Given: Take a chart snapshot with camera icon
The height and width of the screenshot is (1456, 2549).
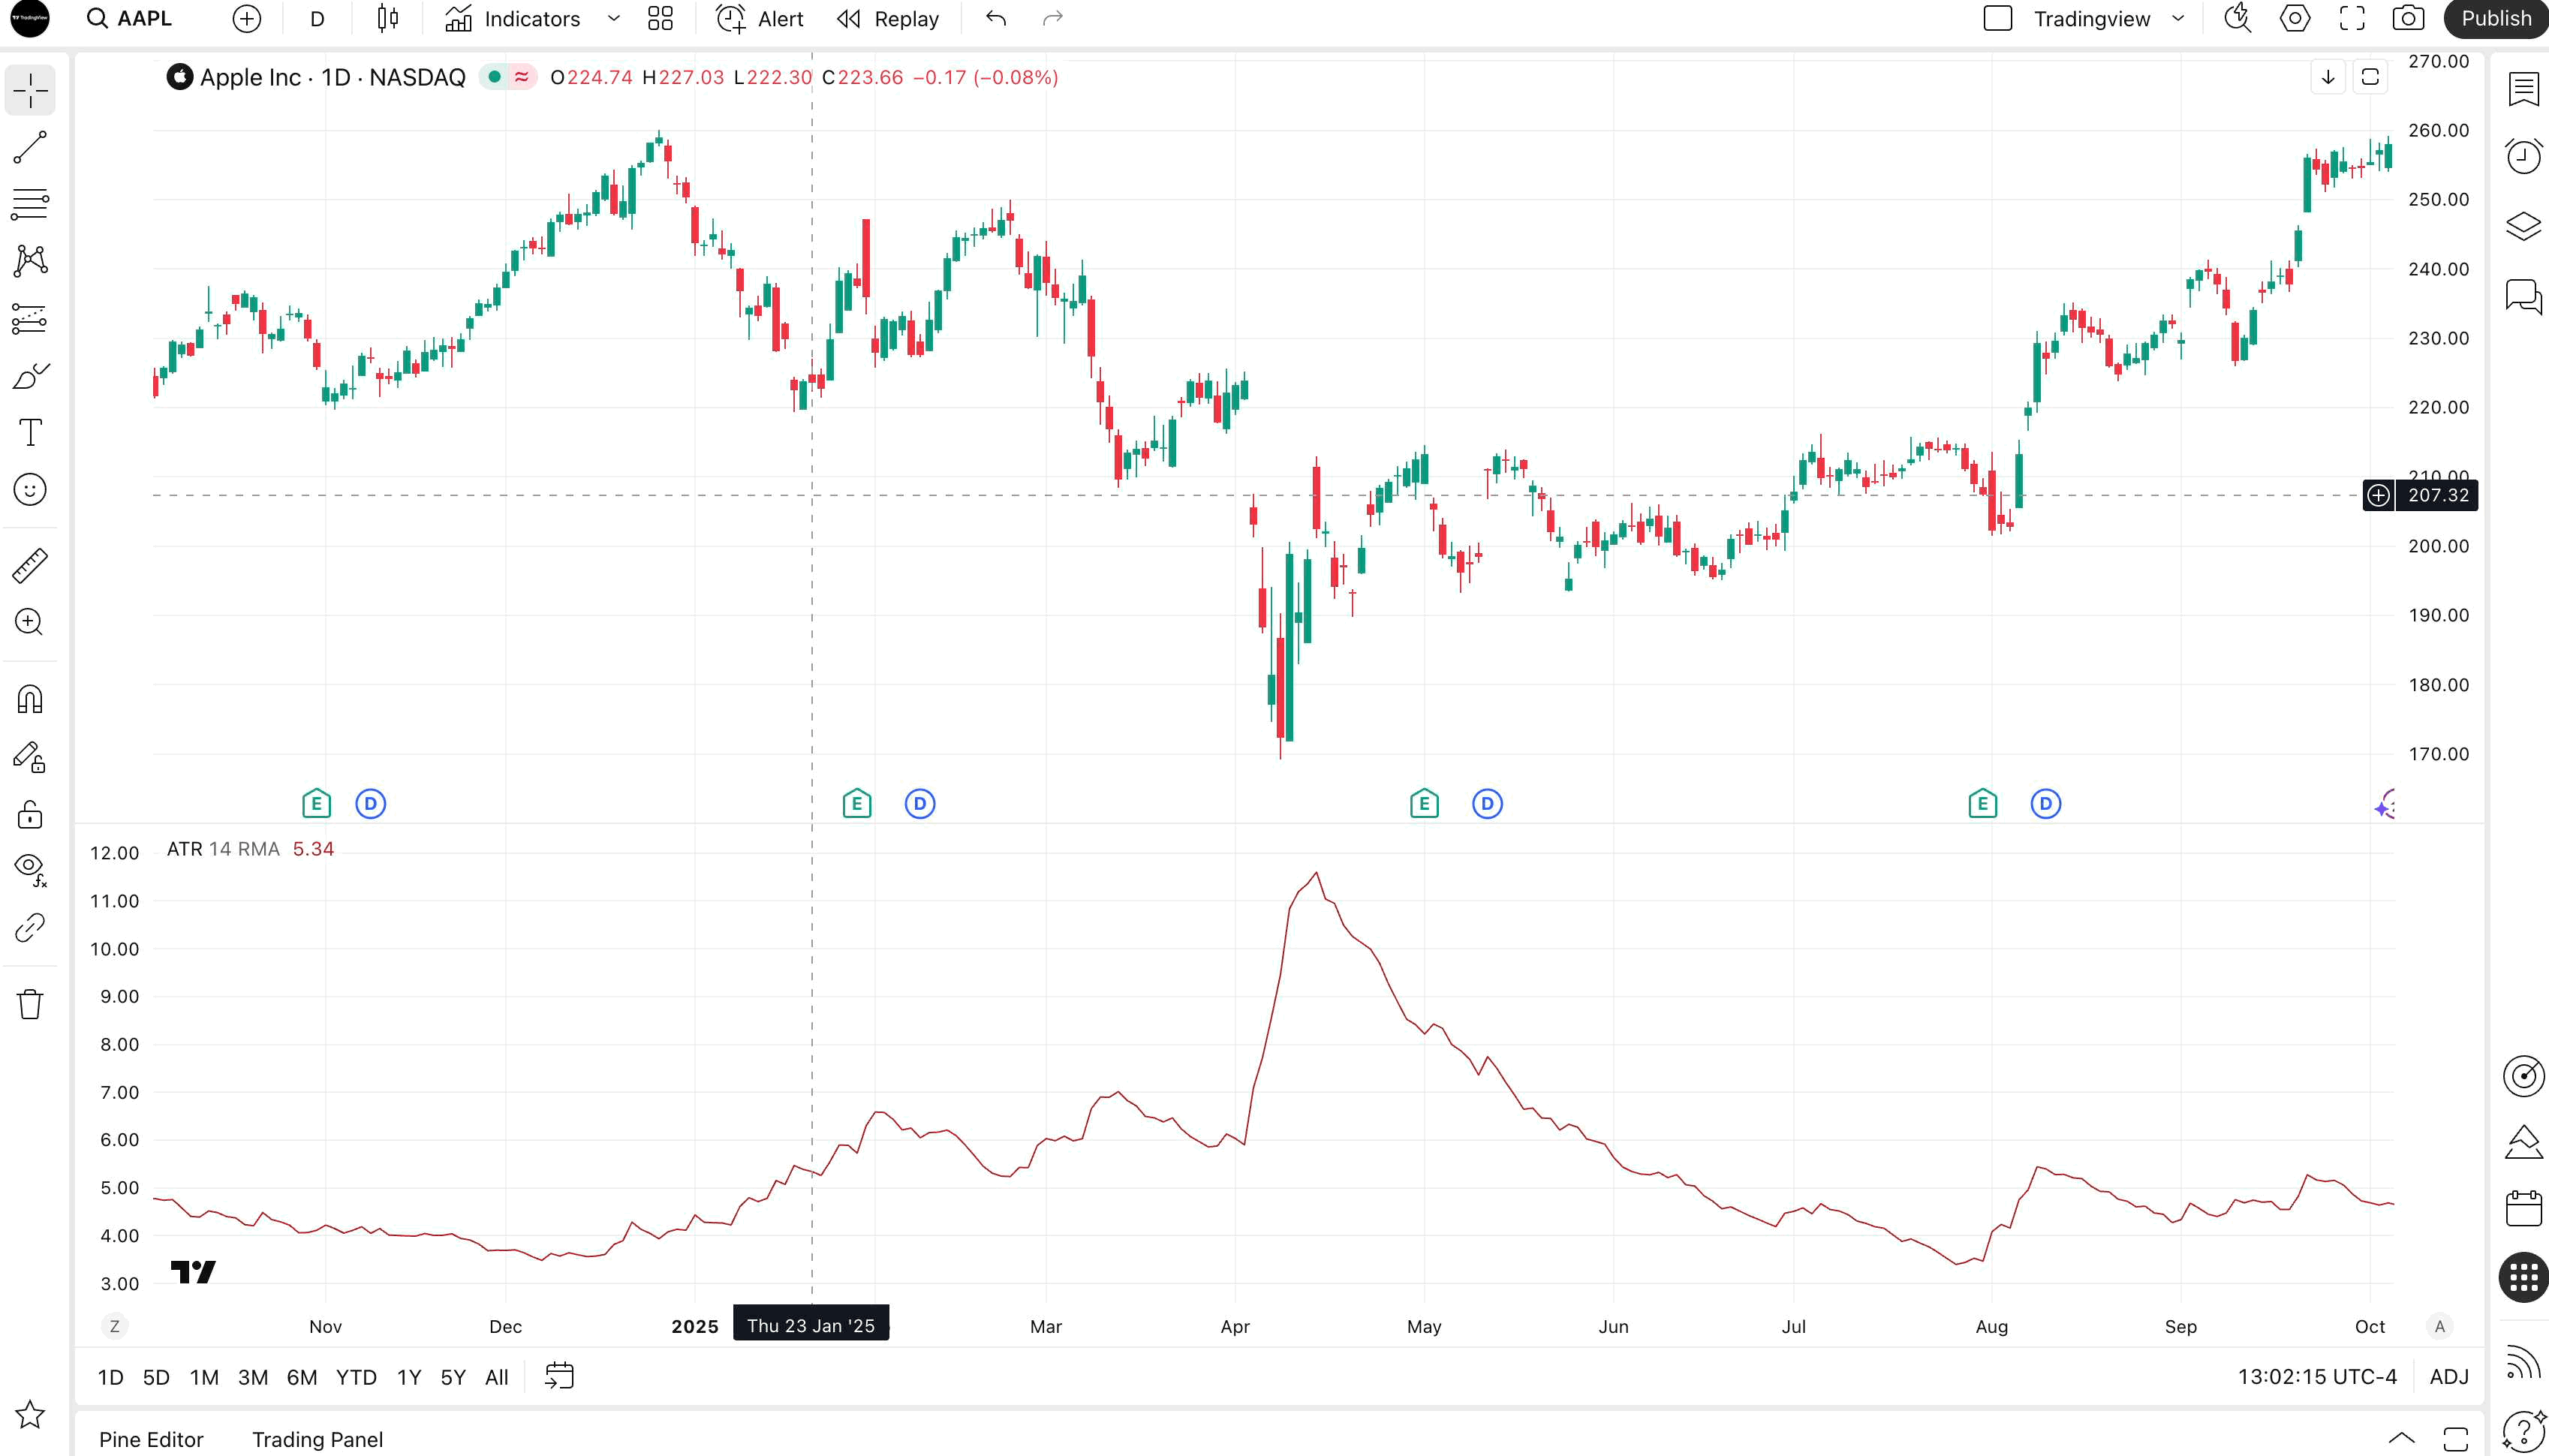Looking at the screenshot, I should [x=2408, y=18].
